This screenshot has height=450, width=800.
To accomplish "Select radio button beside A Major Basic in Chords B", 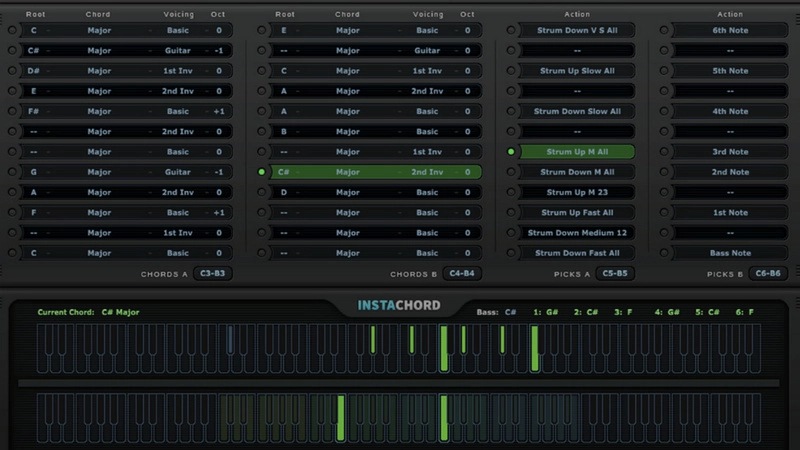I will [261, 111].
